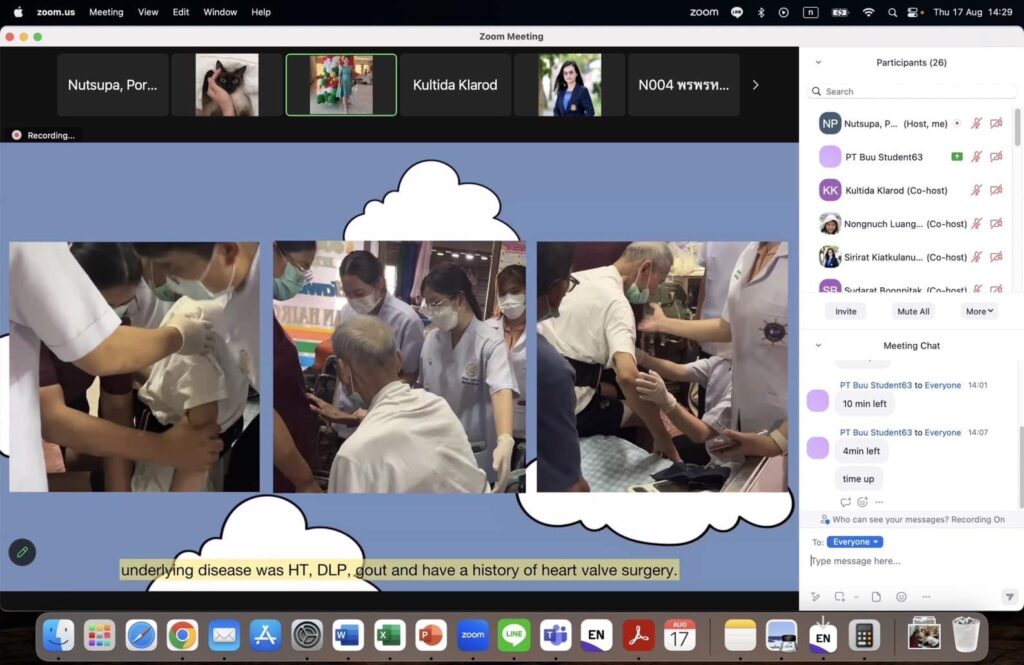Open Microsoft Teams from the dock

(555, 635)
